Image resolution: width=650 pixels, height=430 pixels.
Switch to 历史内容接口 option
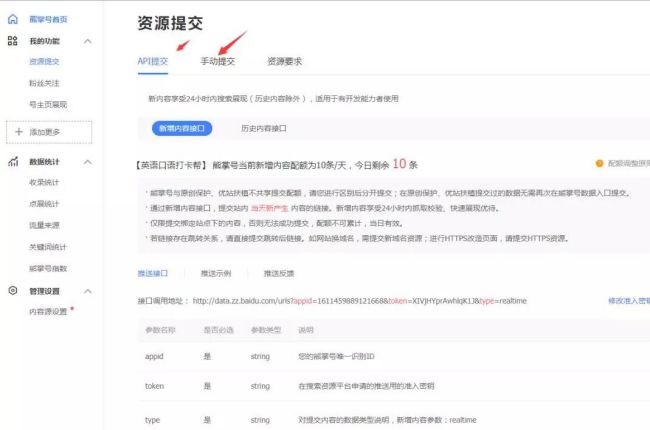[x=264, y=128]
